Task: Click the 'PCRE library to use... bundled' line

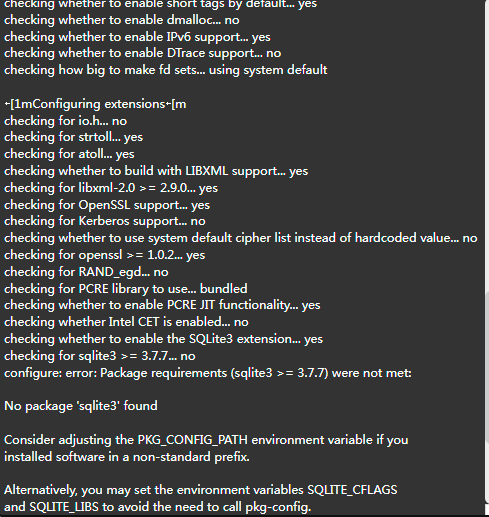Action: click(x=126, y=289)
